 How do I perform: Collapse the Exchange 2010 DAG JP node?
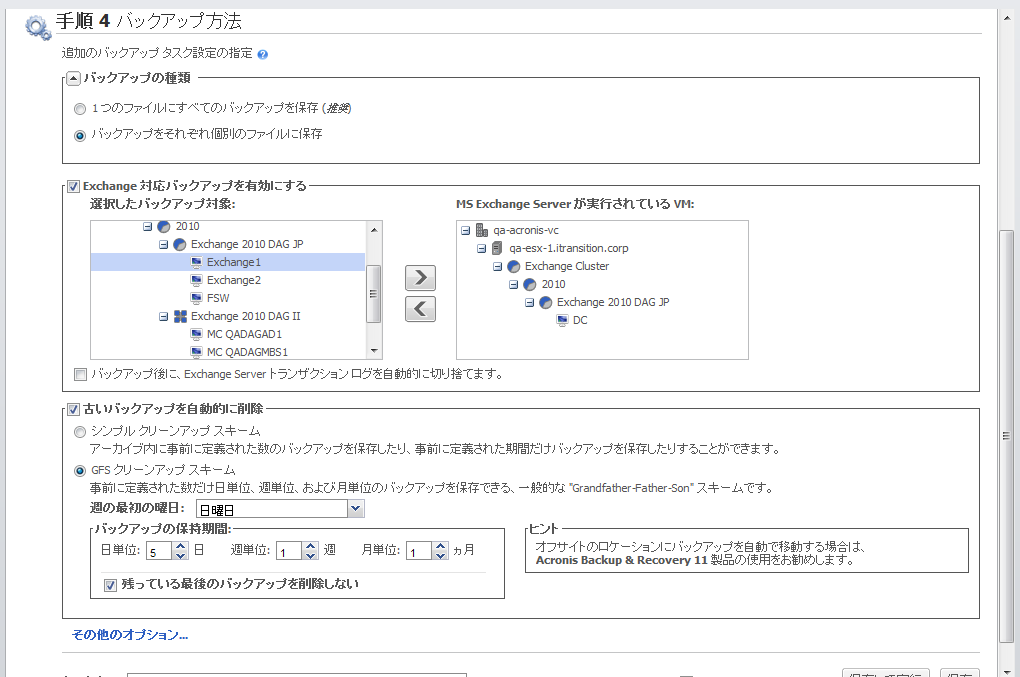click(164, 244)
